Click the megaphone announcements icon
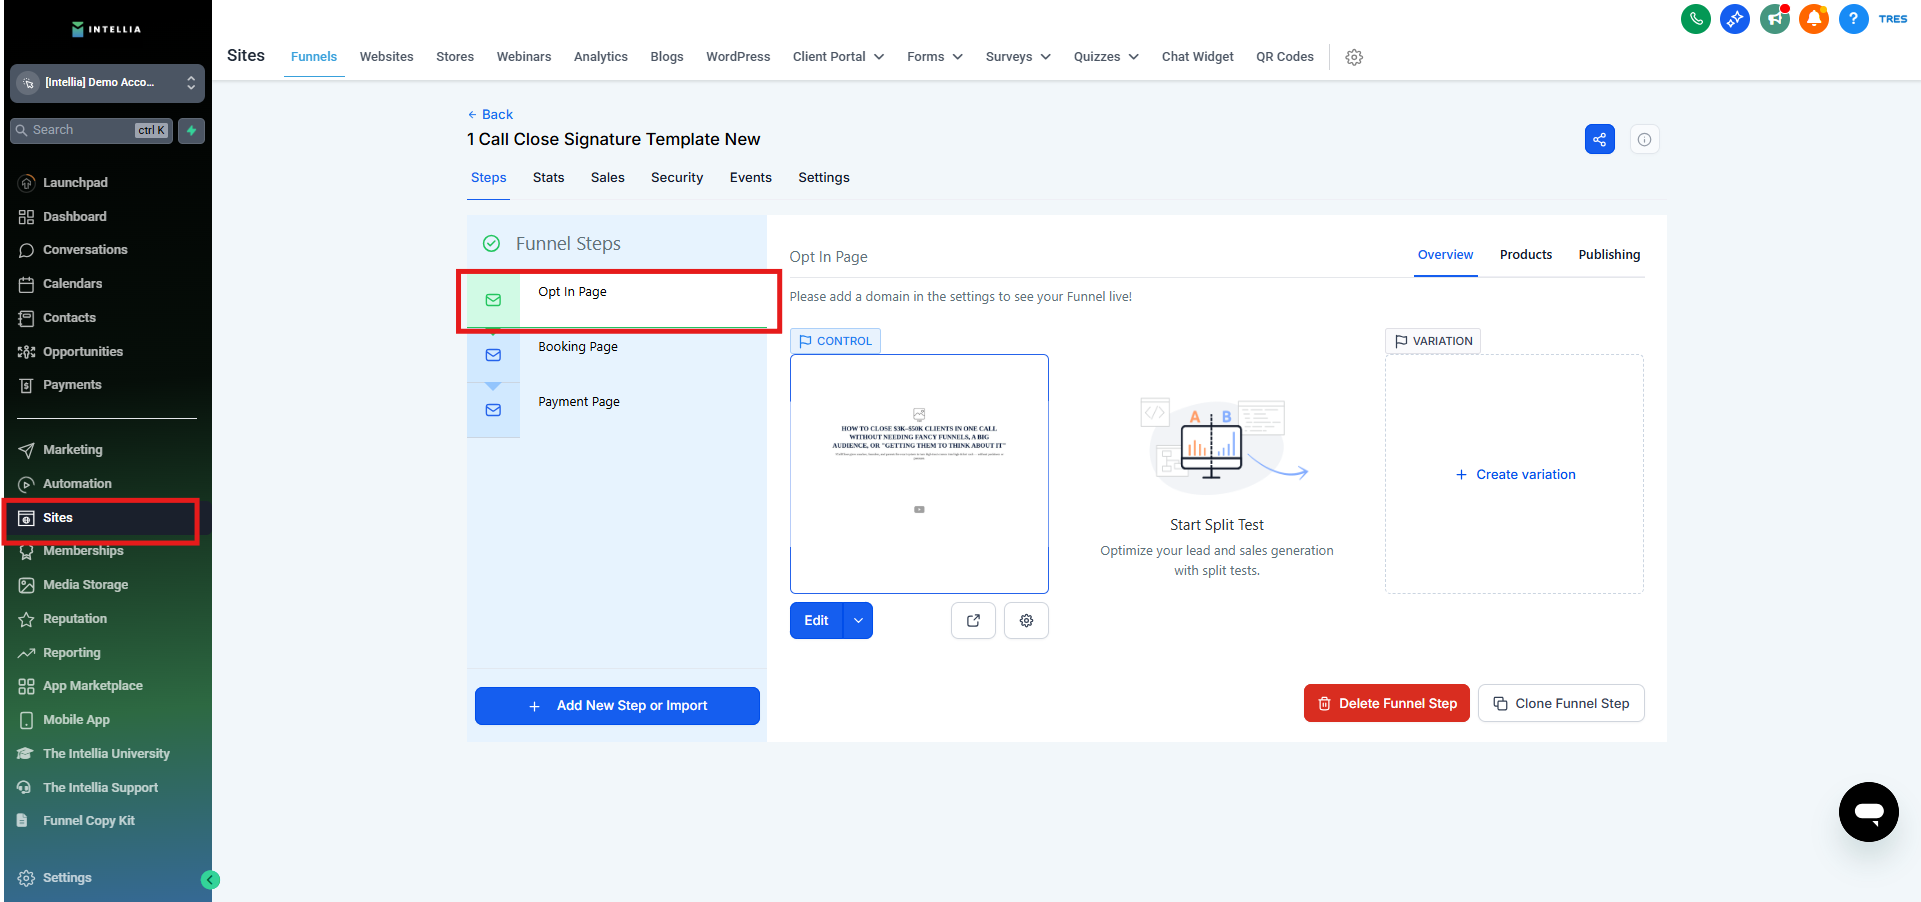Viewport: 1921px width, 902px height. pyautogui.click(x=1774, y=19)
